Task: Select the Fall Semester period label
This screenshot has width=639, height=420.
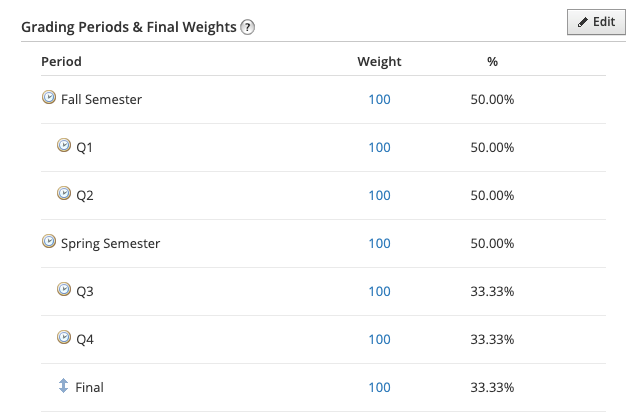Action: tap(101, 99)
